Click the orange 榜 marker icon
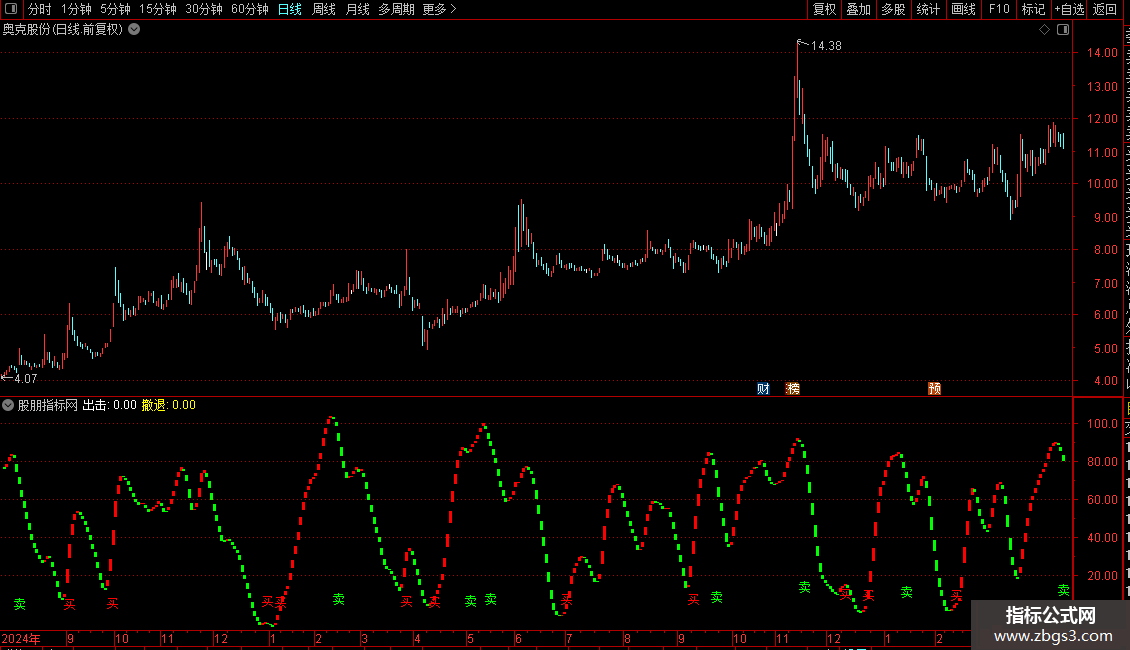Viewport: 1130px width, 650px height. click(793, 388)
